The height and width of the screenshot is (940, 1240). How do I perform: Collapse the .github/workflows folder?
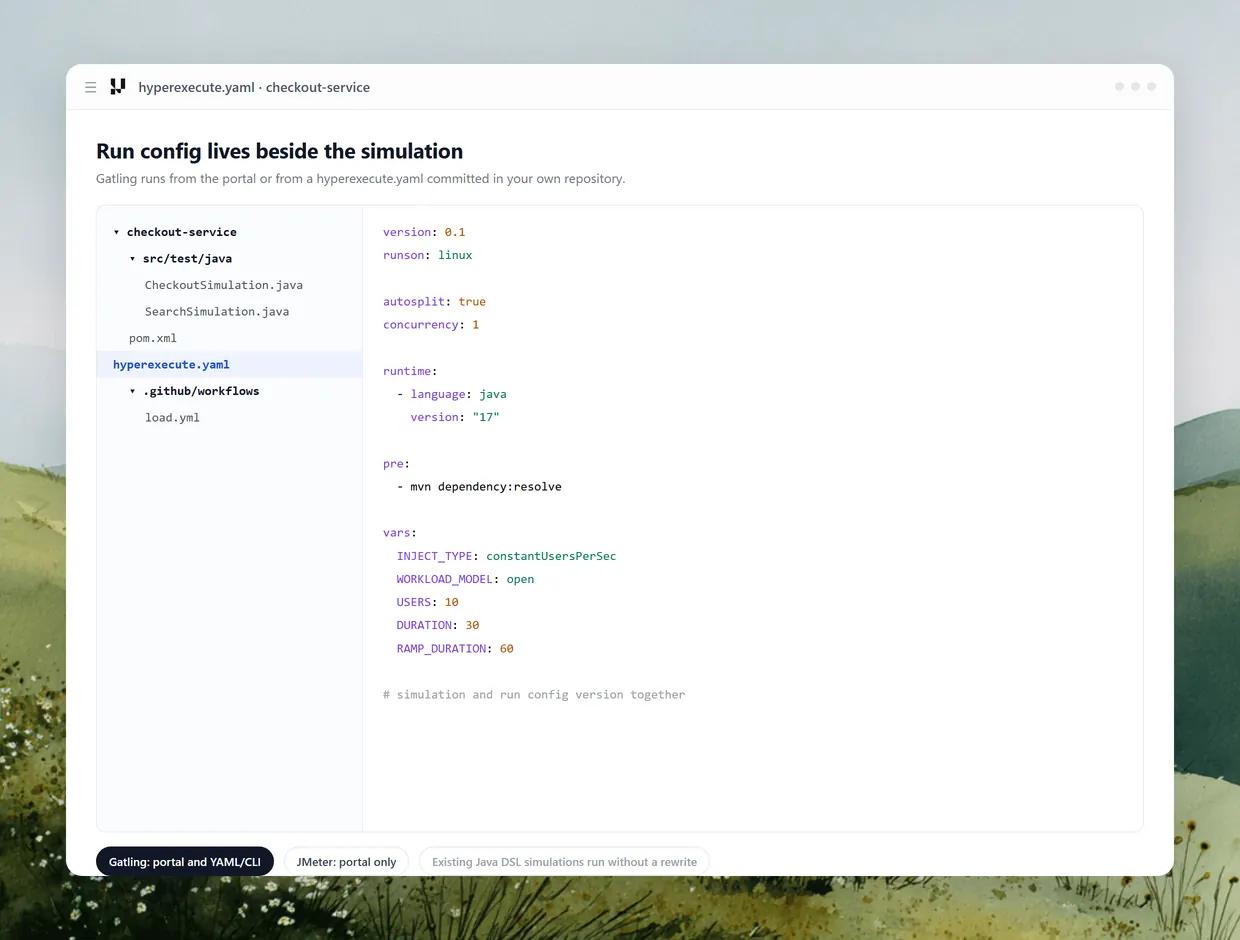pos(132,391)
